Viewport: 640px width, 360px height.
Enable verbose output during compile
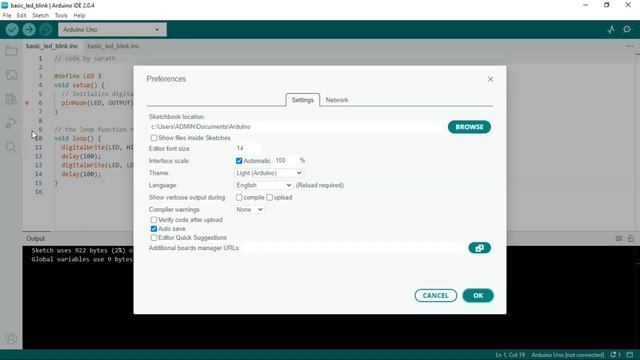(x=239, y=198)
